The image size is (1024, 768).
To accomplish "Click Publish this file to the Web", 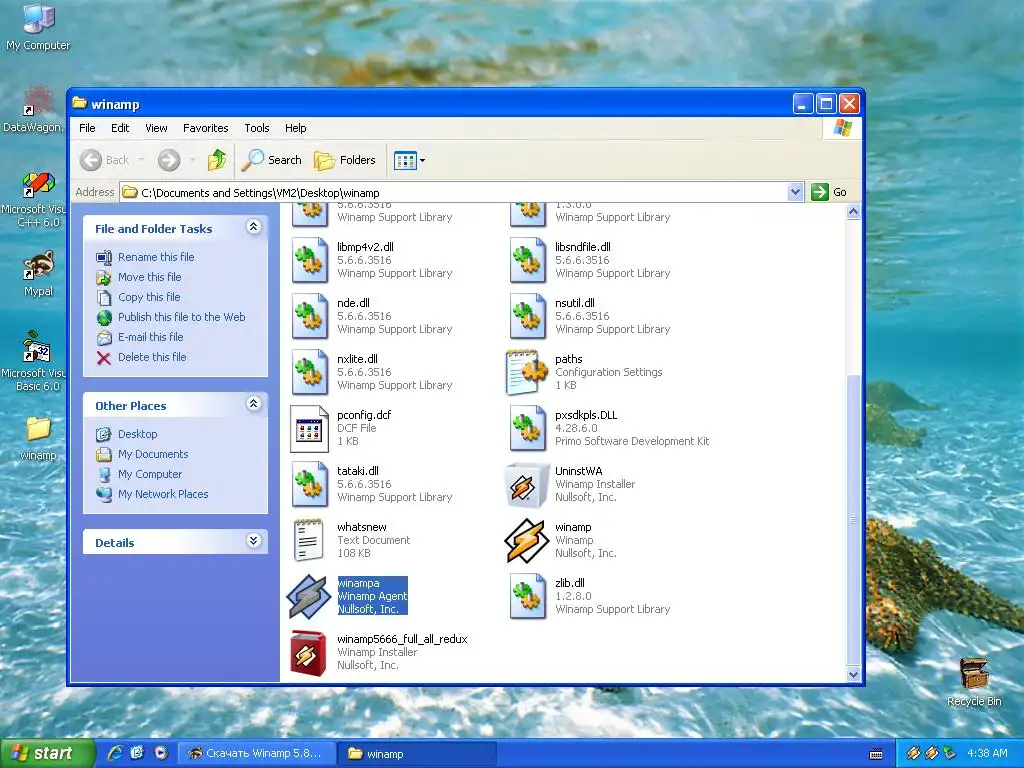I will click(x=182, y=317).
